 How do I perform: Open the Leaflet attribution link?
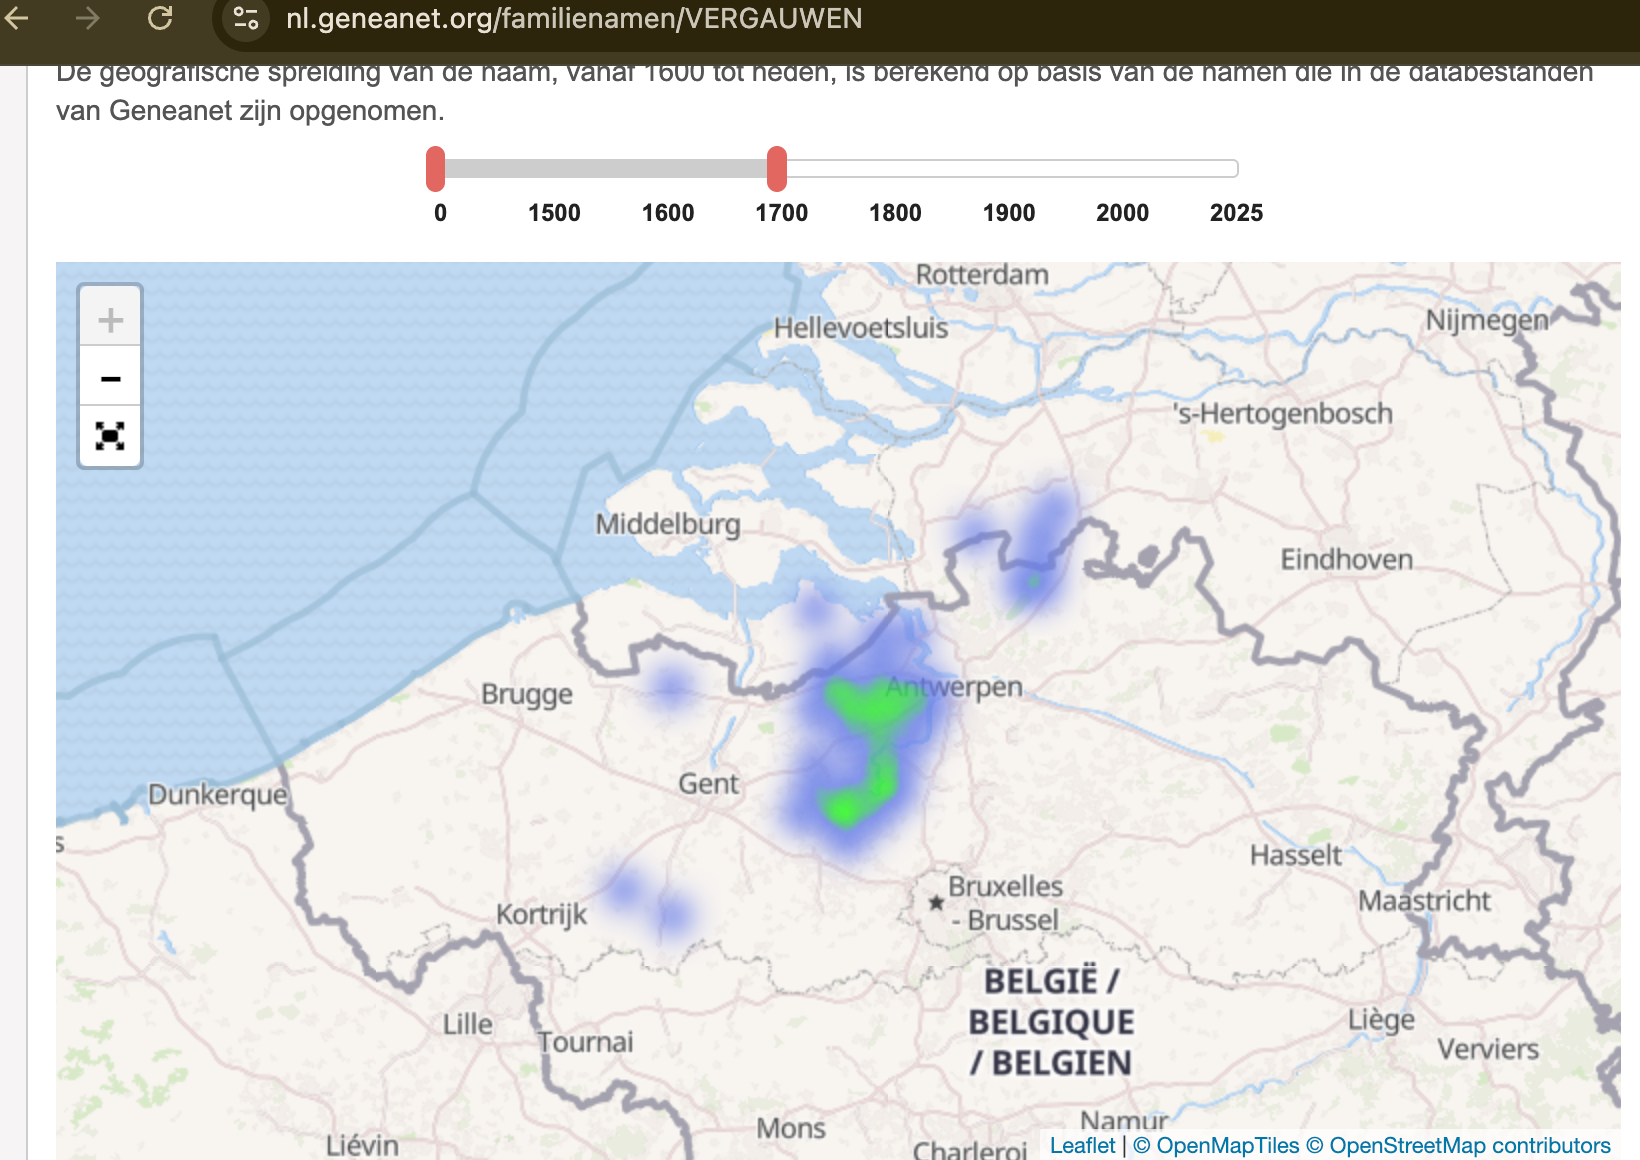tap(1082, 1146)
